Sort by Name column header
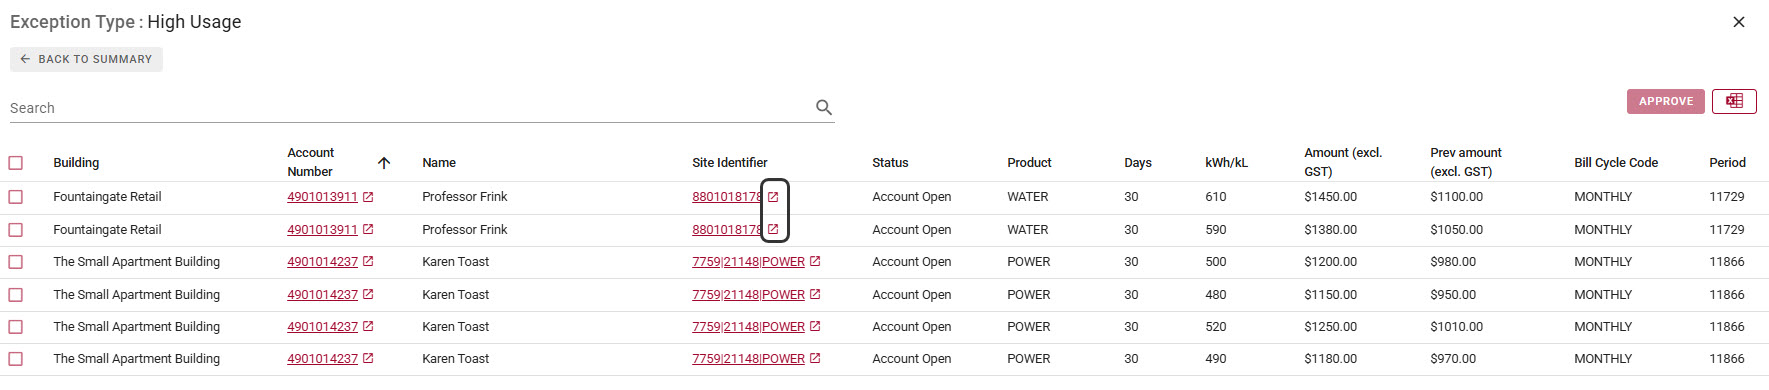This screenshot has height=390, width=1769. [x=439, y=163]
